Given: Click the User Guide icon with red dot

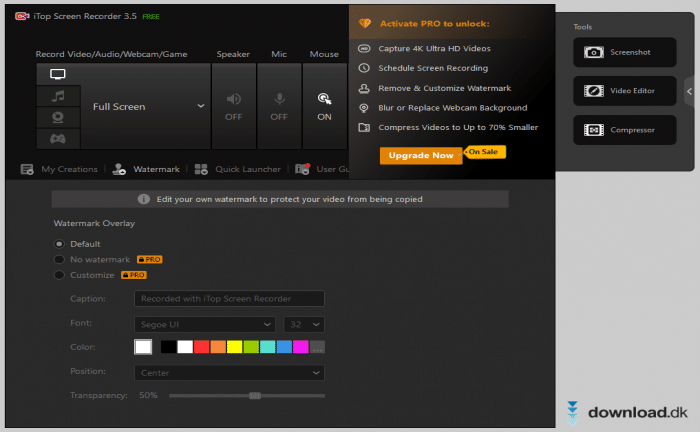Looking at the screenshot, I should pos(302,169).
